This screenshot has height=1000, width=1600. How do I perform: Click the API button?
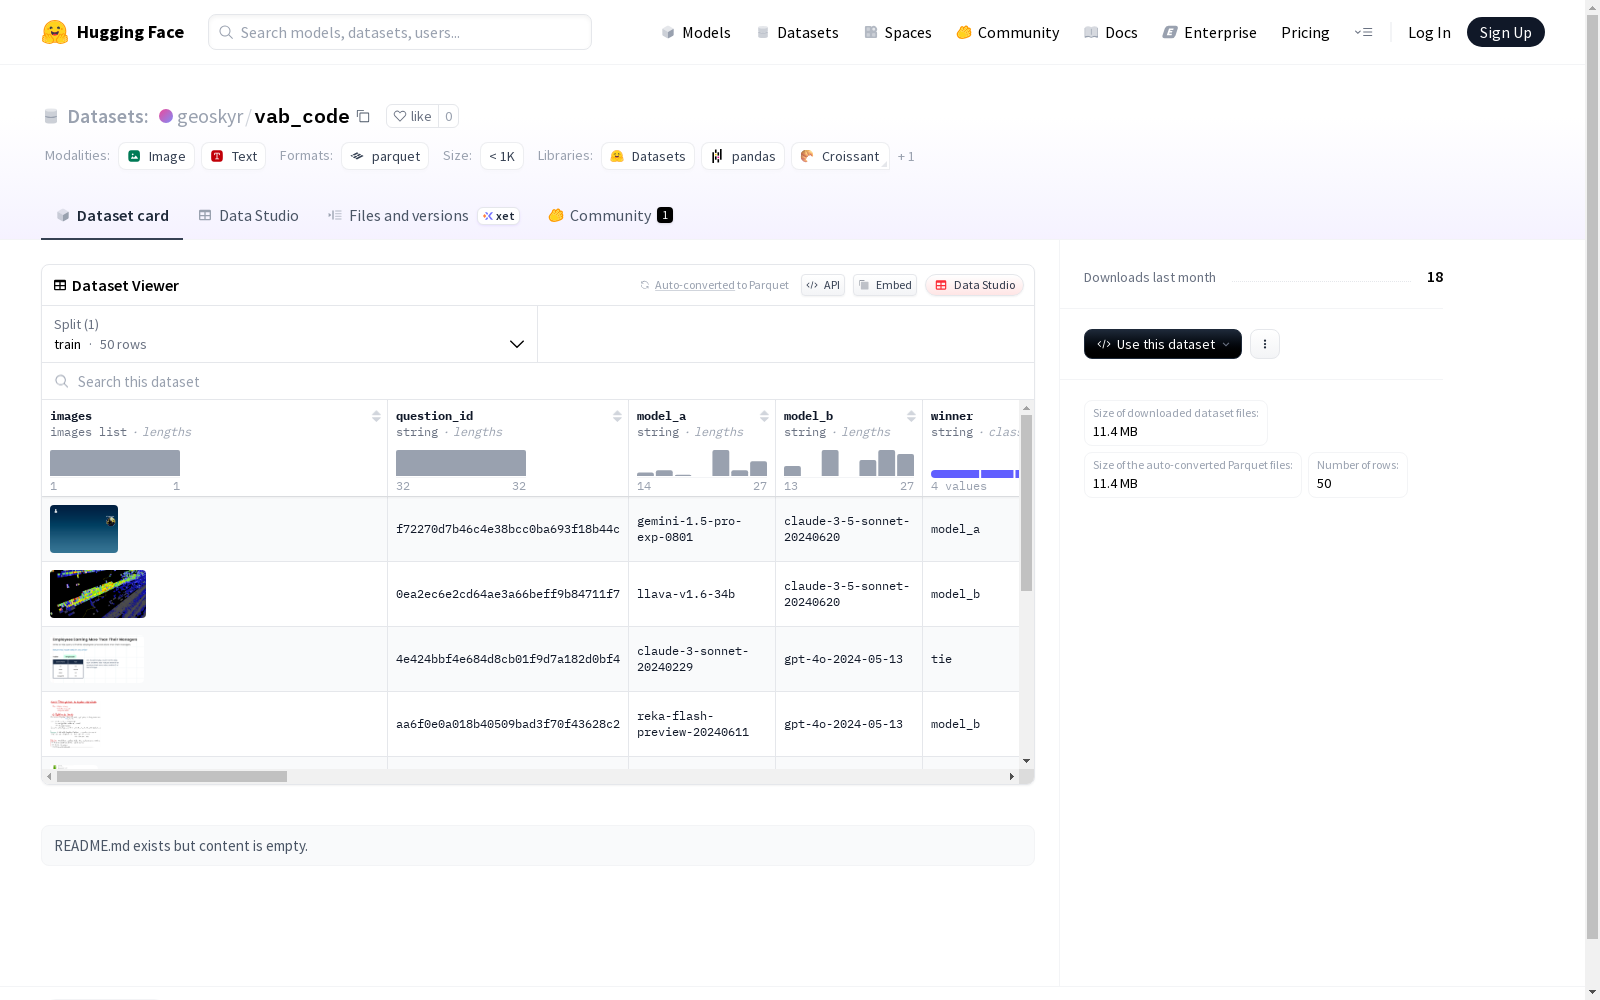823,285
